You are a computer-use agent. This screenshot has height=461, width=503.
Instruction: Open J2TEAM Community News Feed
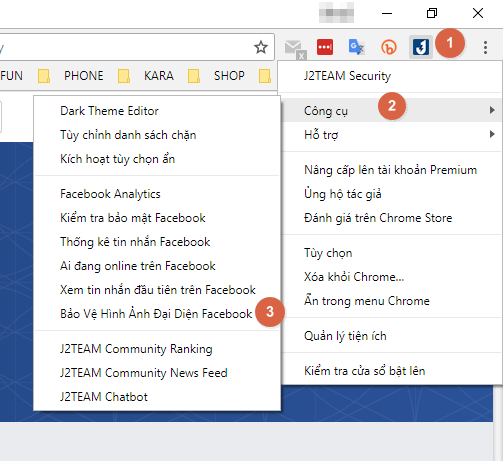click(157, 373)
